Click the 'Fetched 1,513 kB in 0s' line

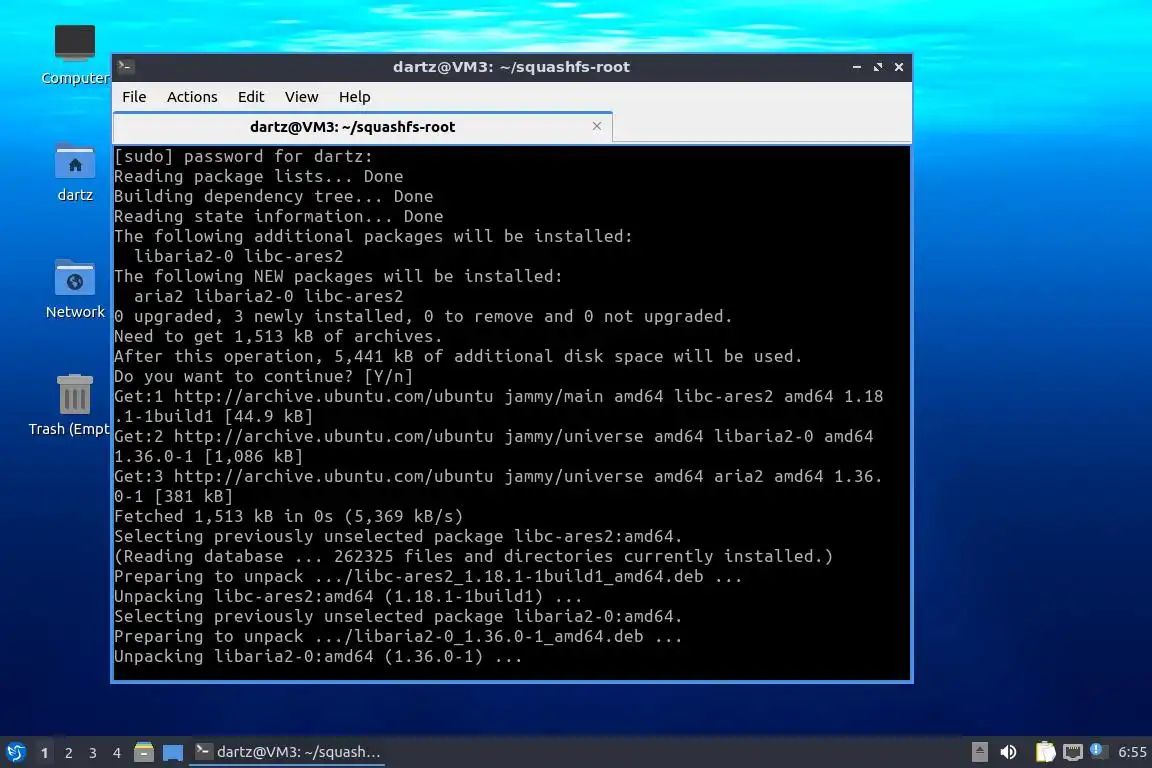[288, 517]
